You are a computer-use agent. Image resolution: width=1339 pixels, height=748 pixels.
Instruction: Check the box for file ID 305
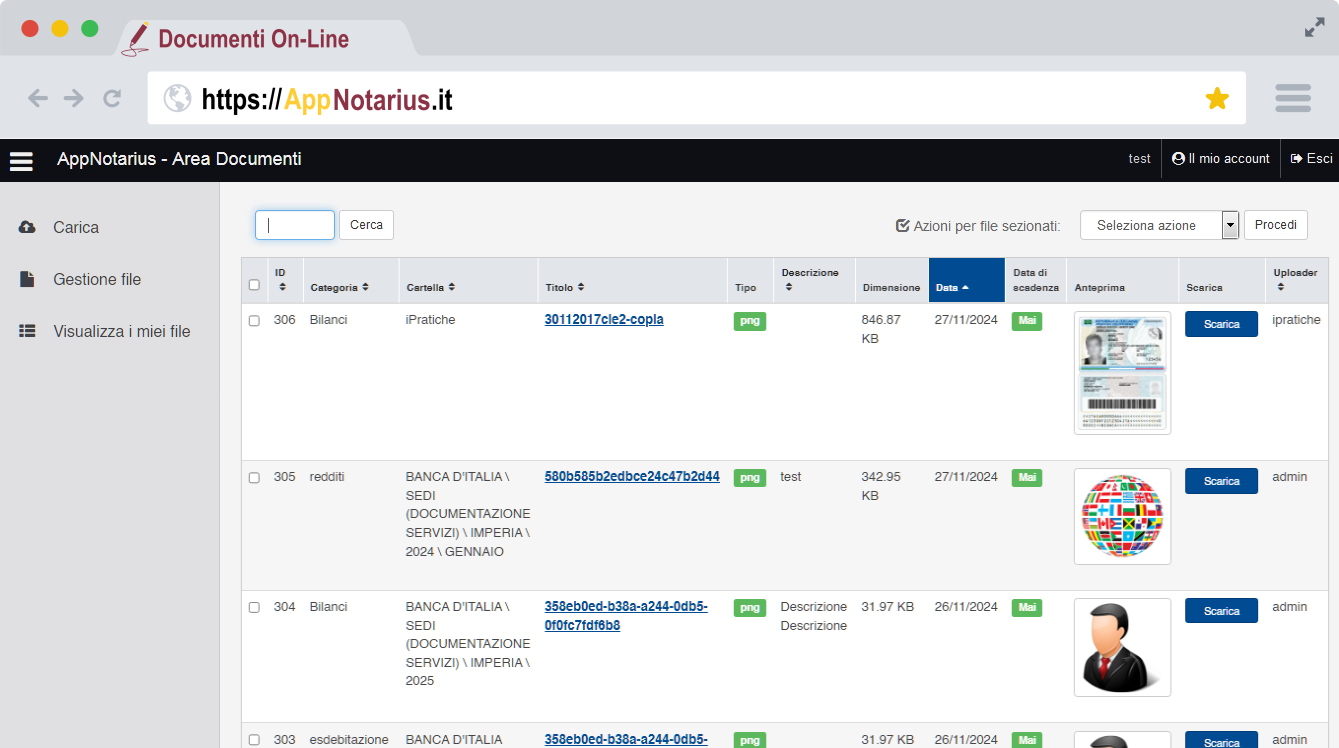tap(254, 478)
